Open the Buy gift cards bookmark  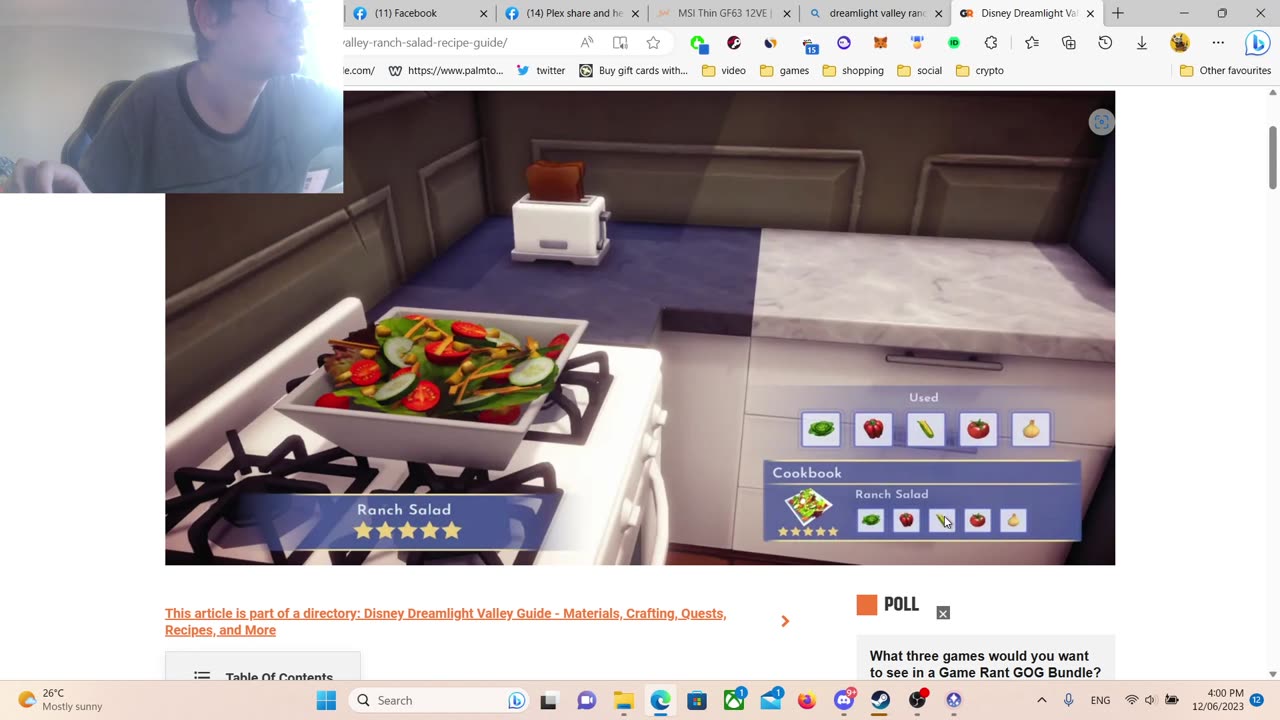(634, 71)
